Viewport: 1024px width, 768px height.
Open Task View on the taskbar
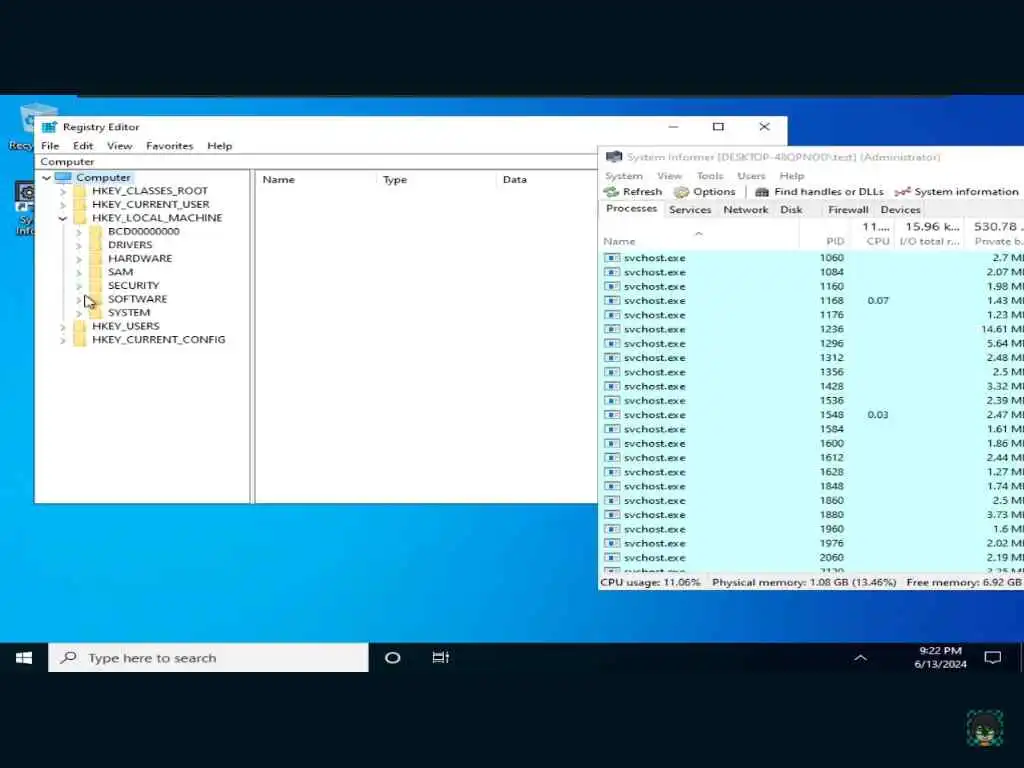click(441, 658)
